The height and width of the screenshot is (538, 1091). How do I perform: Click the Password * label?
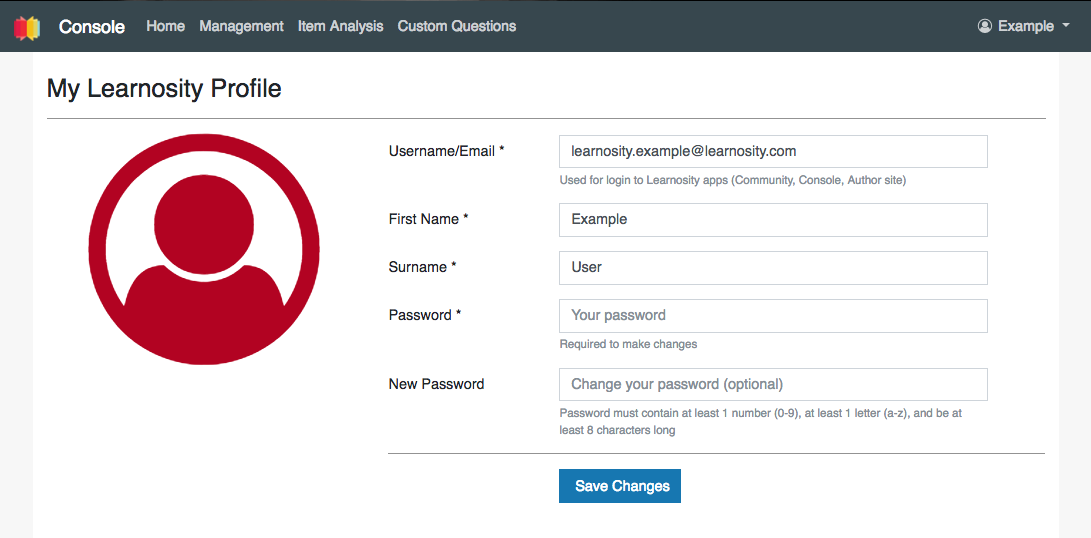pyautogui.click(x=425, y=315)
